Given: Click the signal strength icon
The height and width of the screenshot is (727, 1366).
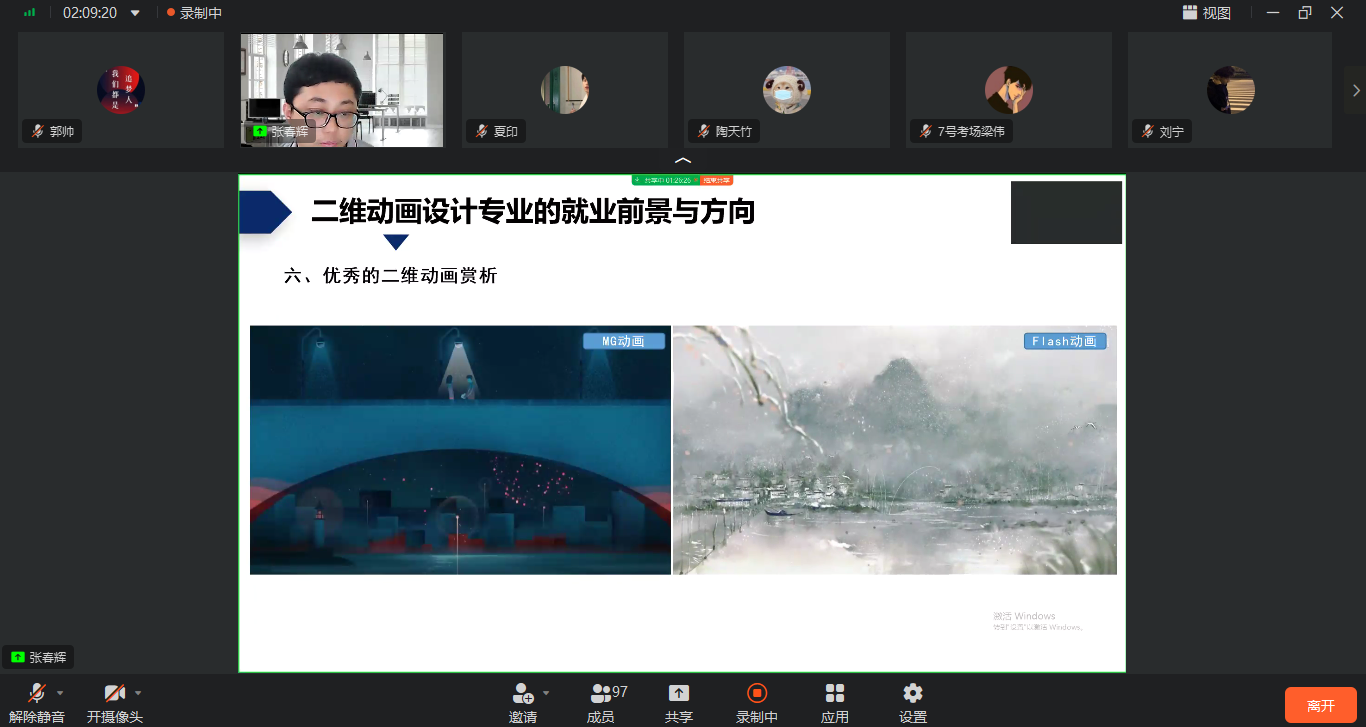Looking at the screenshot, I should click(x=30, y=13).
